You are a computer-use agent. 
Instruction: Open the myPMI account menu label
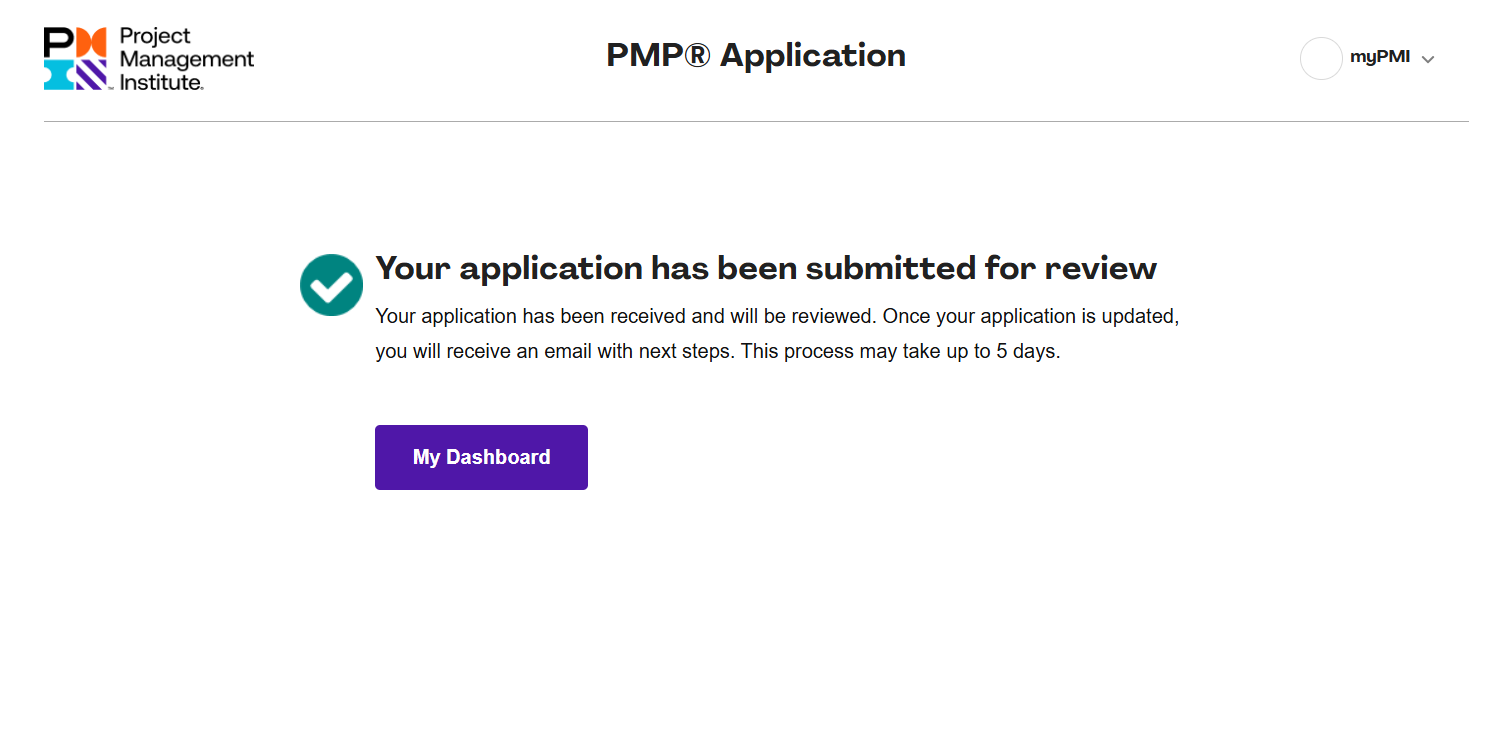[1379, 57]
